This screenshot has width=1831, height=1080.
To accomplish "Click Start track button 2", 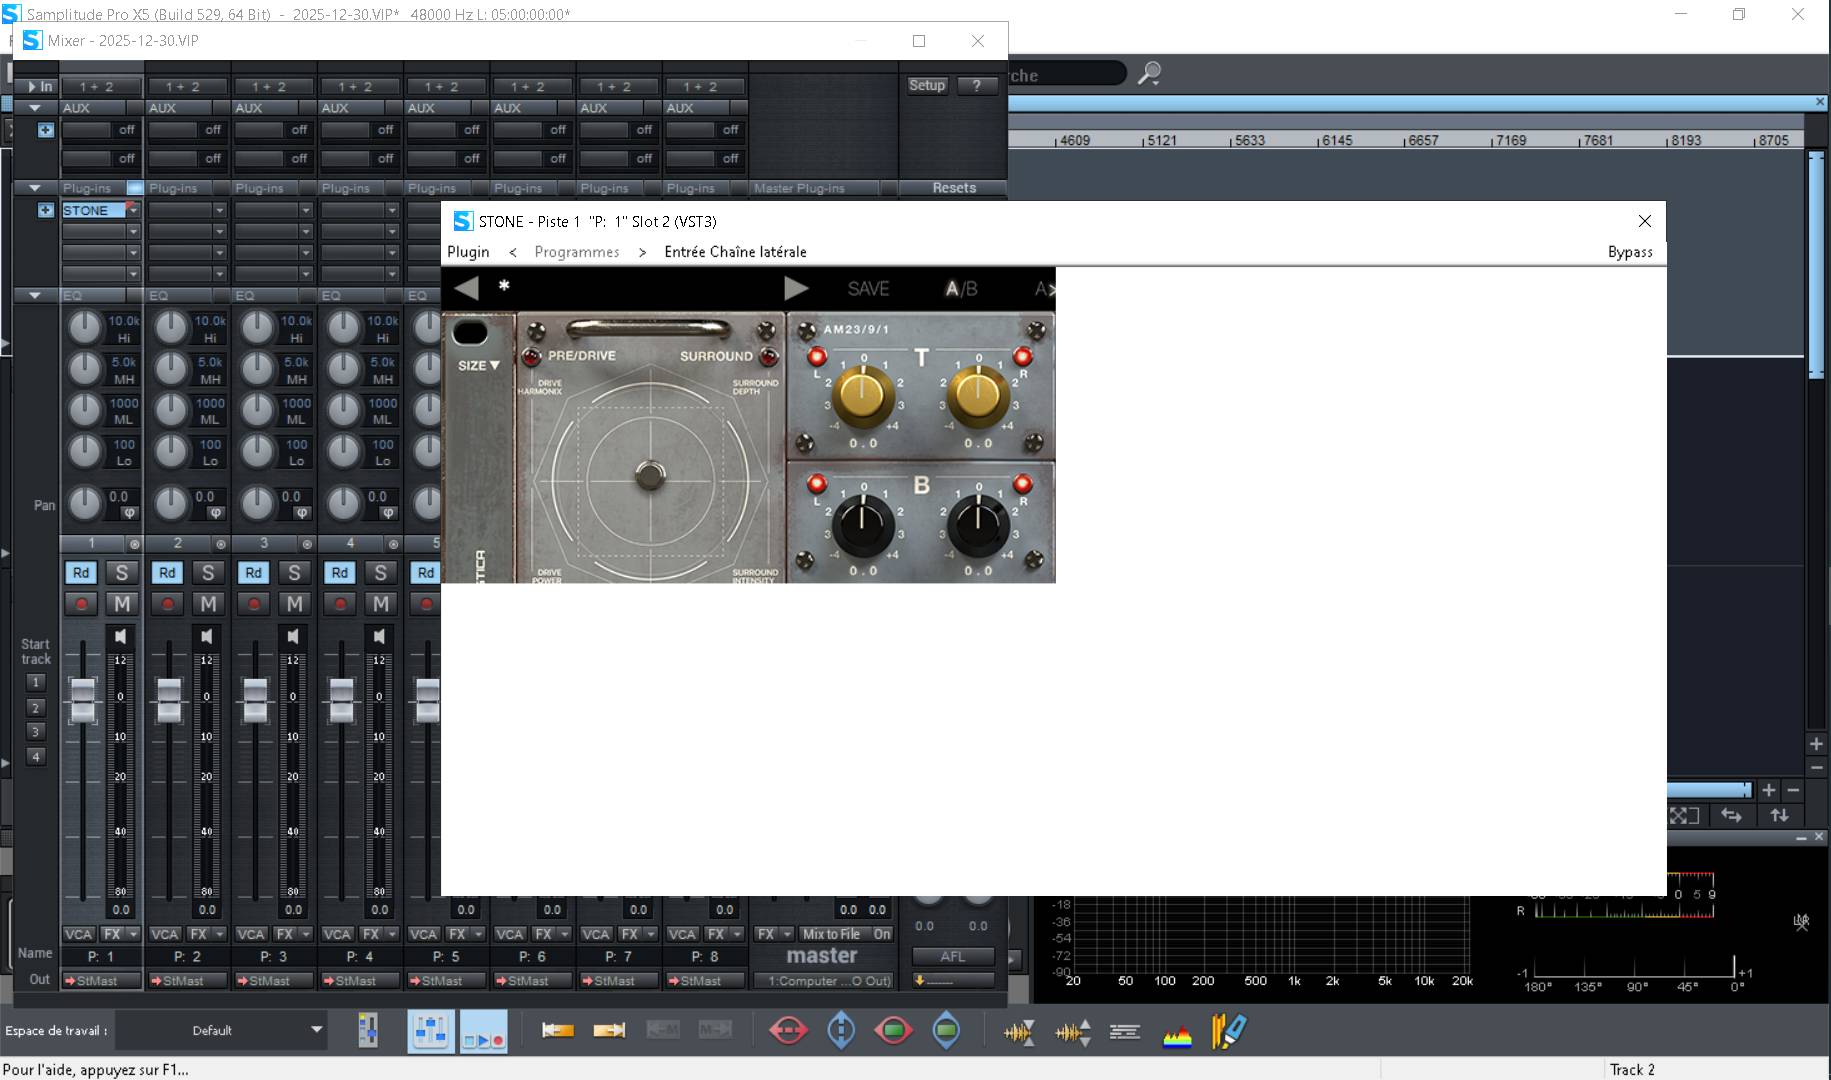I will pyautogui.click(x=36, y=708).
